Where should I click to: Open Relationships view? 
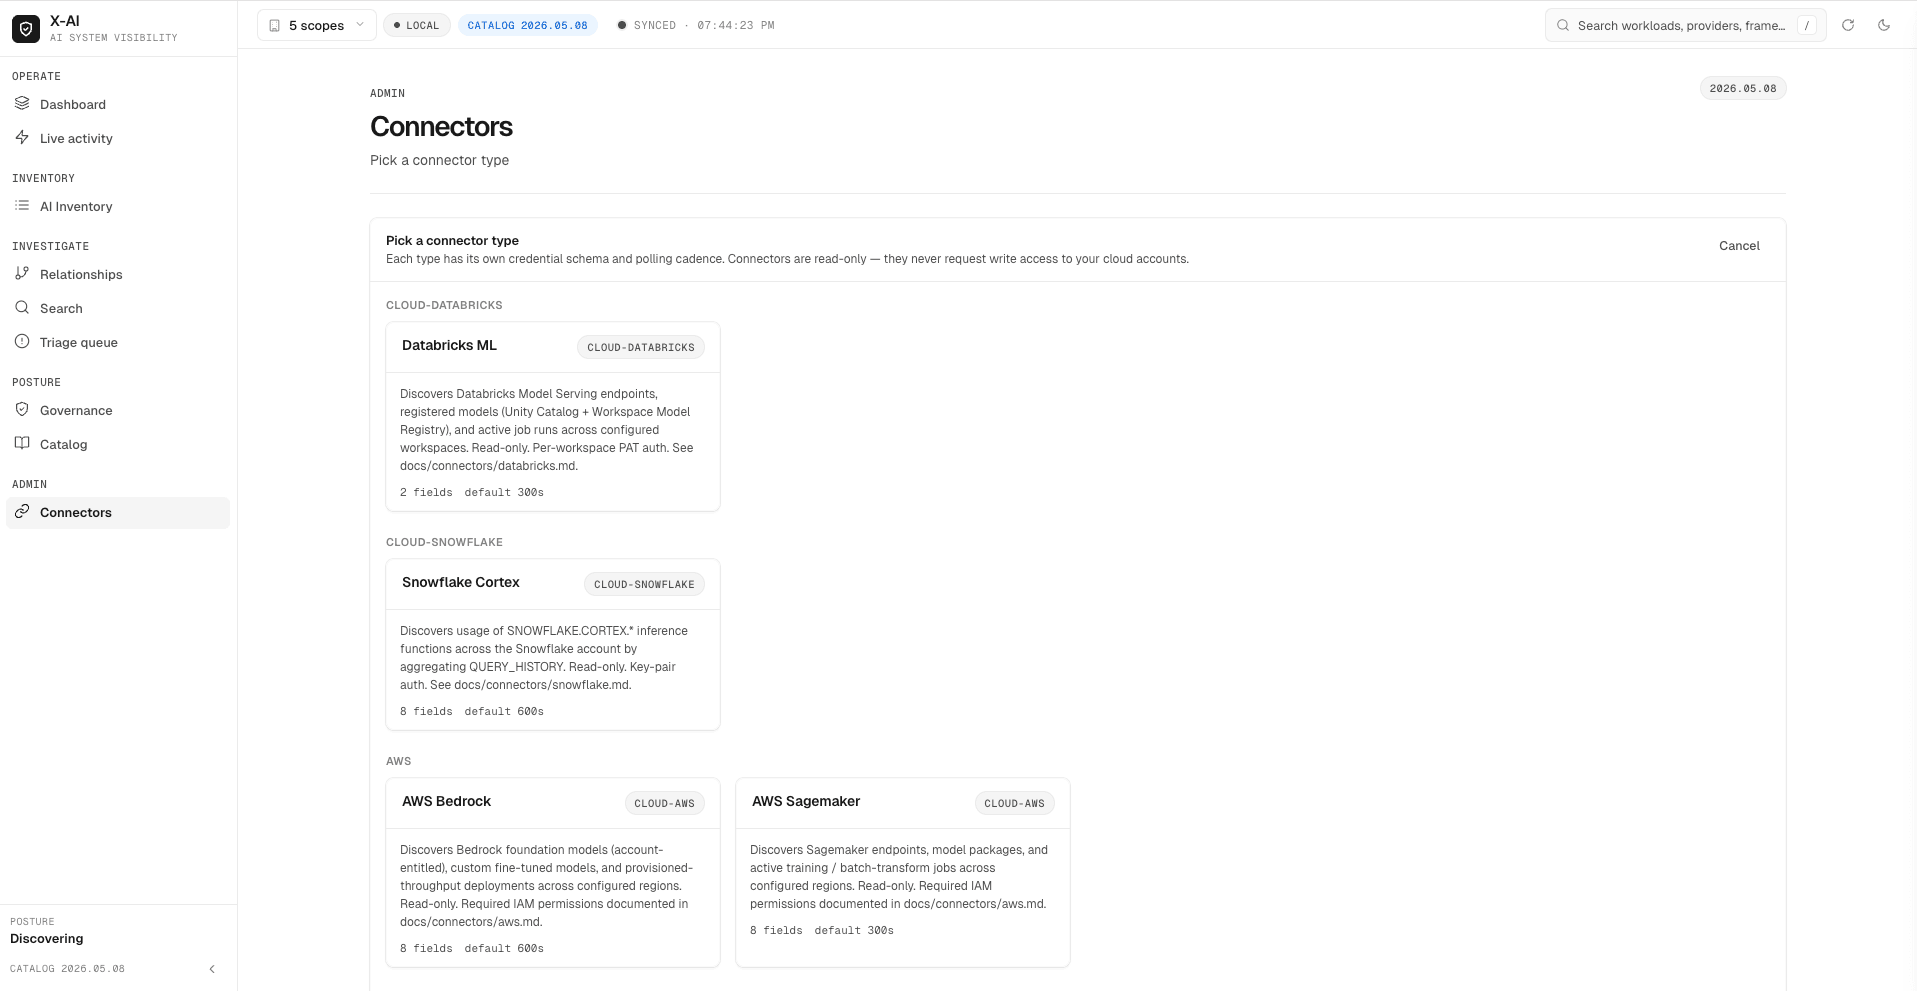pos(118,274)
